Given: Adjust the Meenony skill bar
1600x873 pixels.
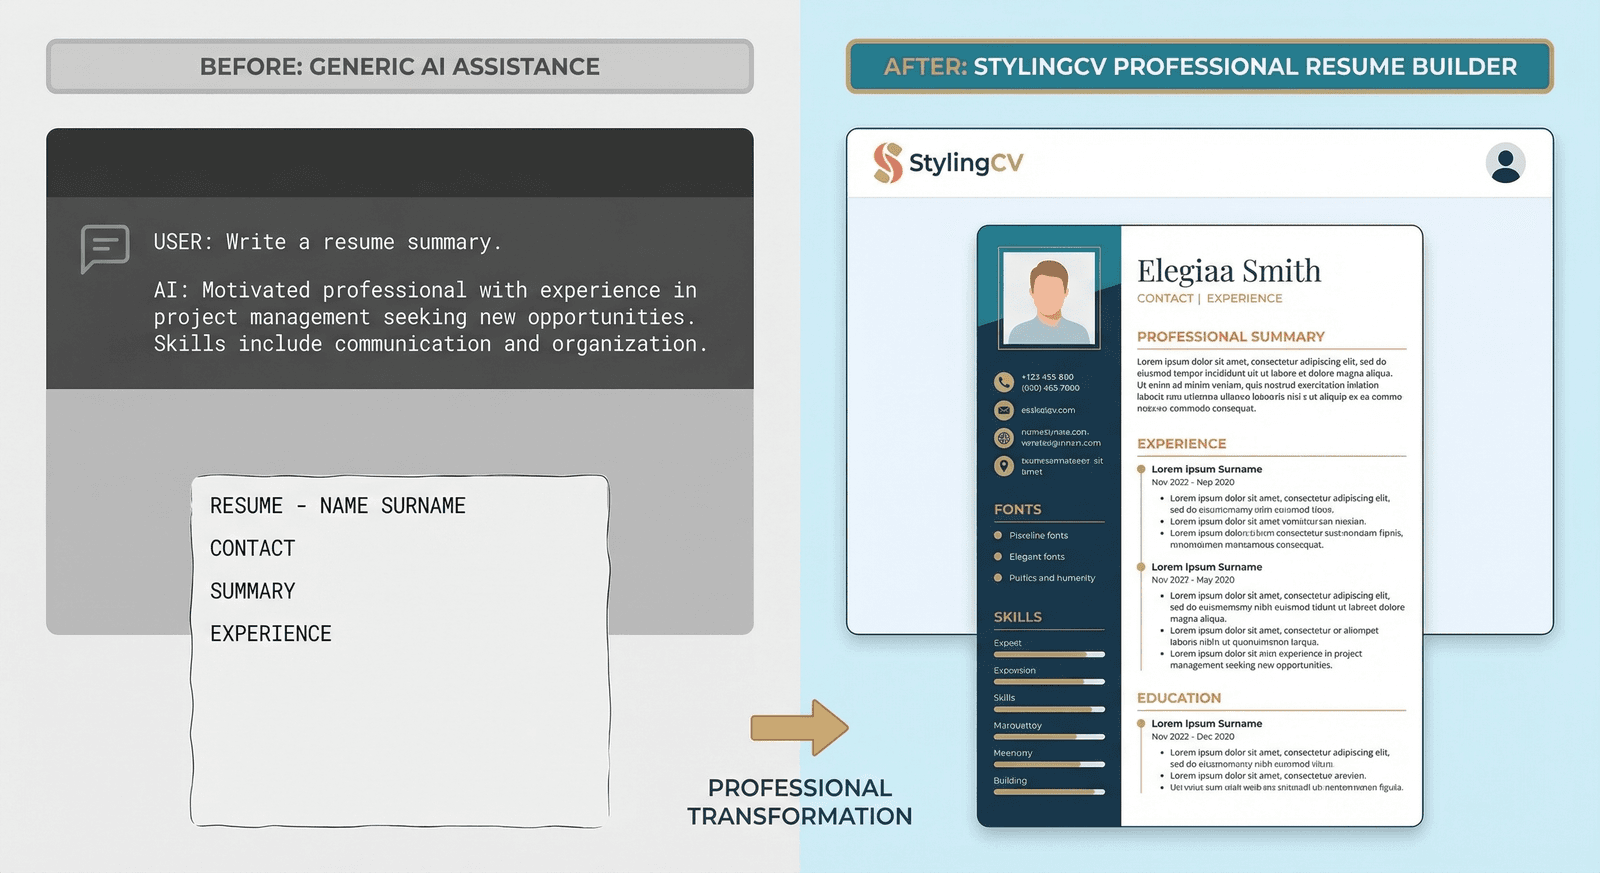Looking at the screenshot, I should pos(1049,764).
